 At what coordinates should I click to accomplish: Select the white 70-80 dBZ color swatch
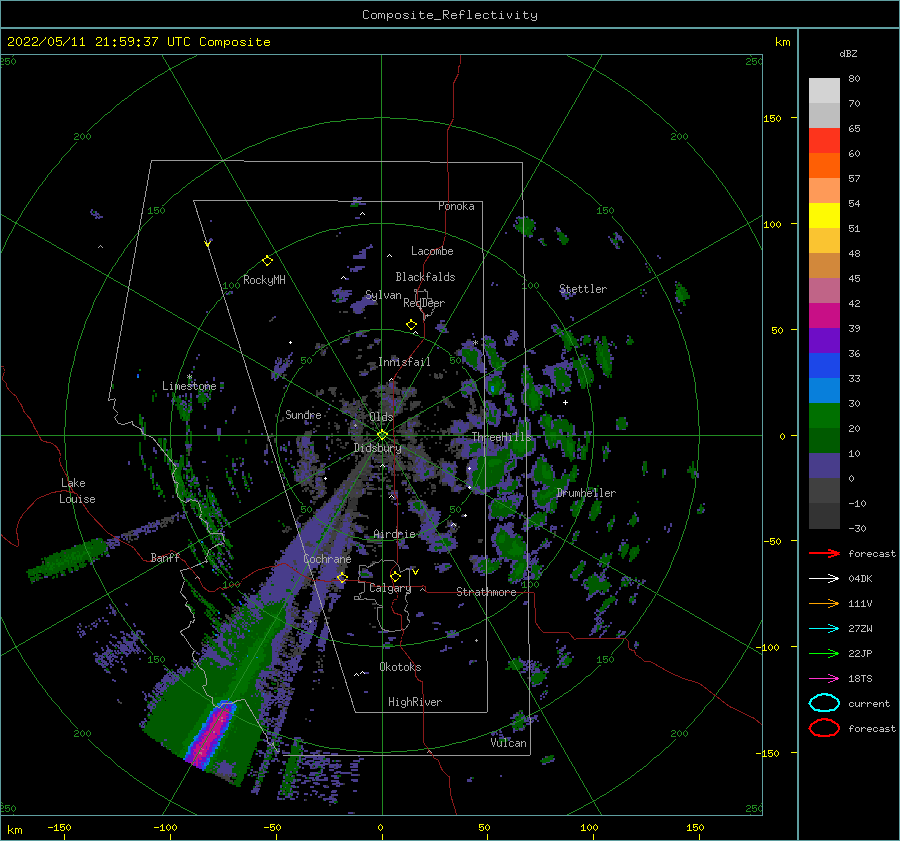[824, 91]
